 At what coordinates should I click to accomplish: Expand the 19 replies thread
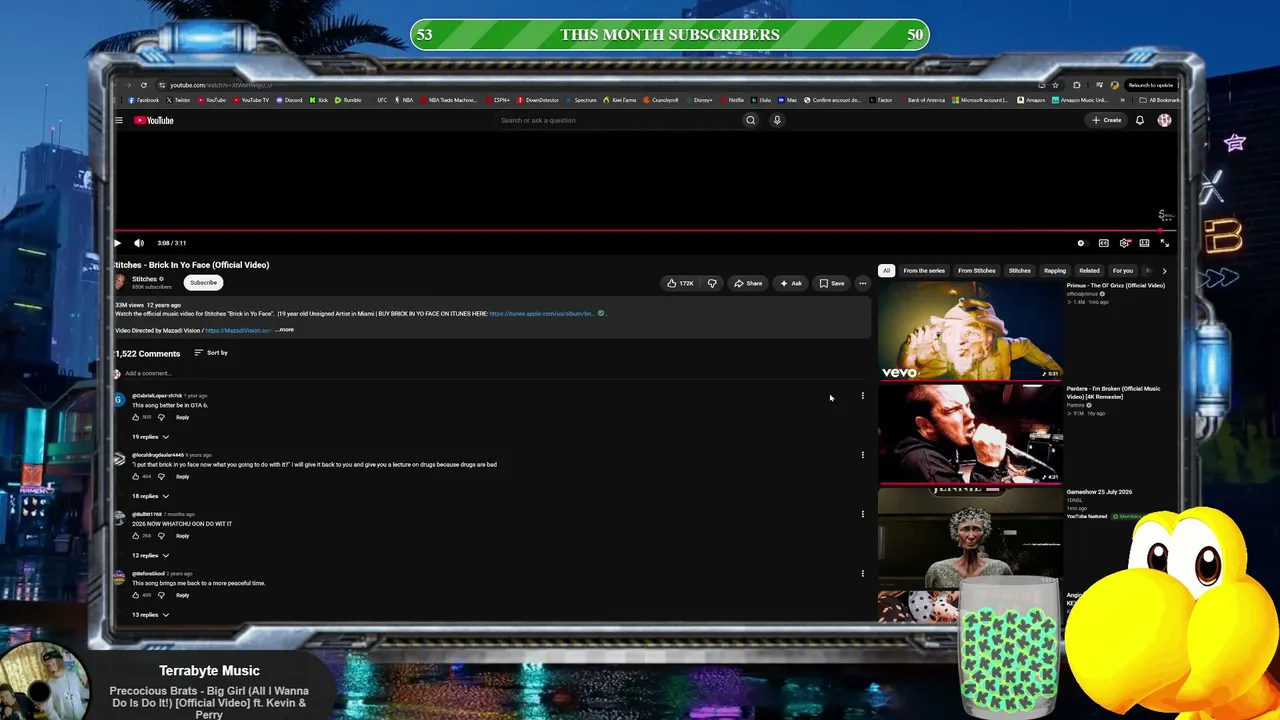point(150,437)
